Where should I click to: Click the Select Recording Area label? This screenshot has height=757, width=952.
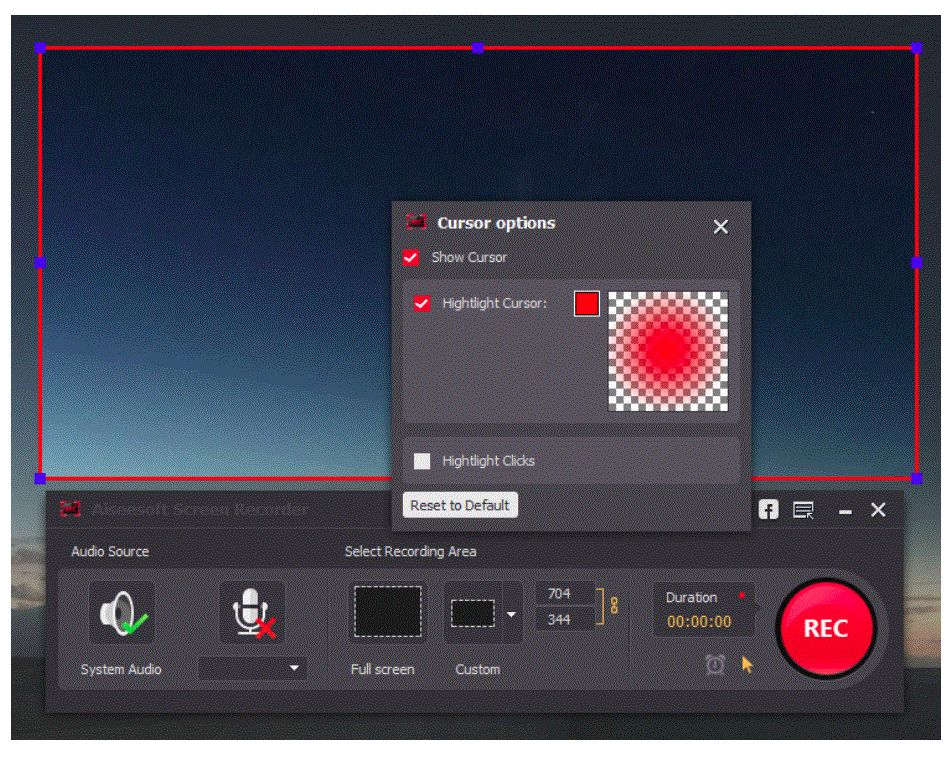pos(410,551)
